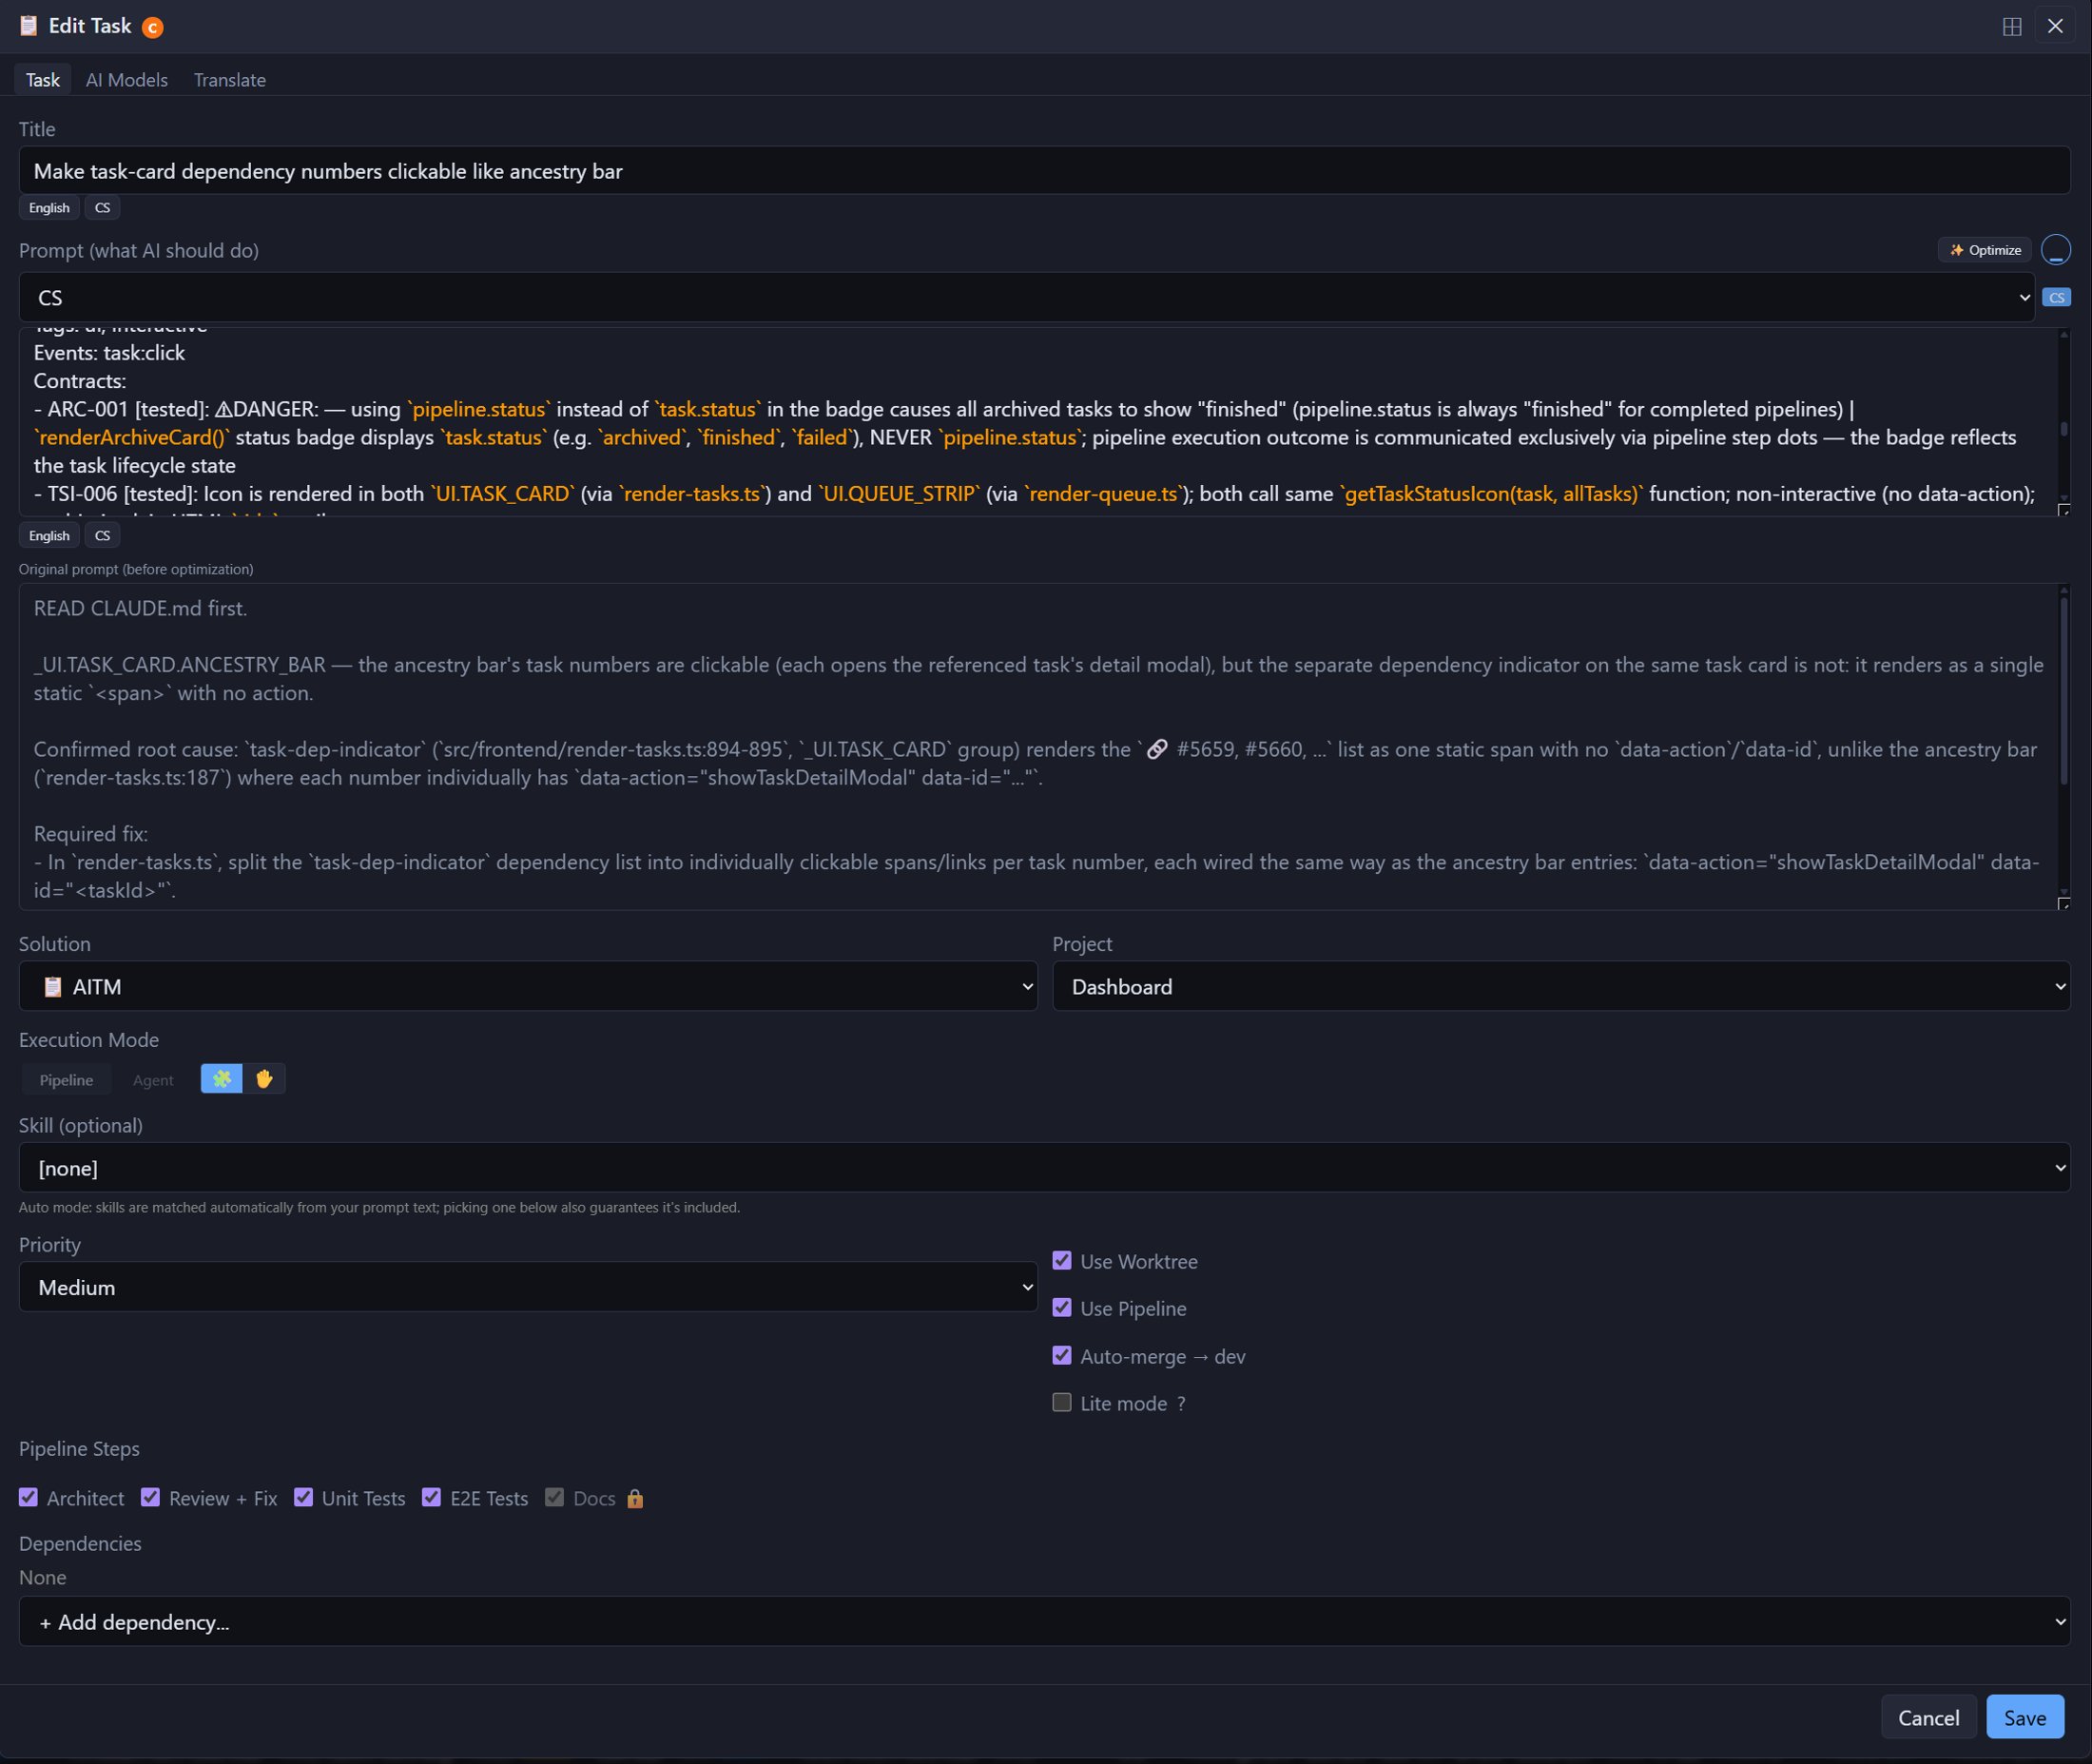Open the Priority dropdown showing Medium

click(x=528, y=1288)
